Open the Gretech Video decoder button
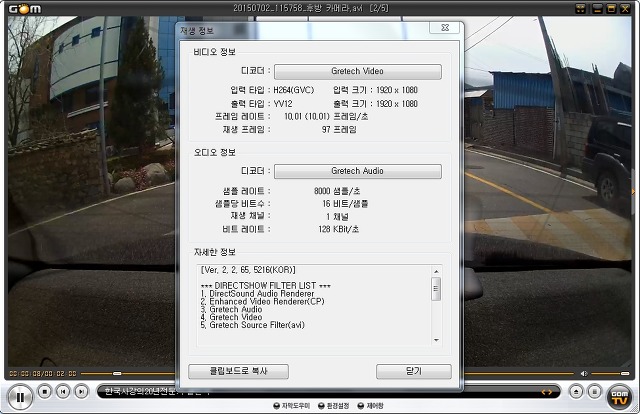This screenshot has height=414, width=640. point(358,71)
